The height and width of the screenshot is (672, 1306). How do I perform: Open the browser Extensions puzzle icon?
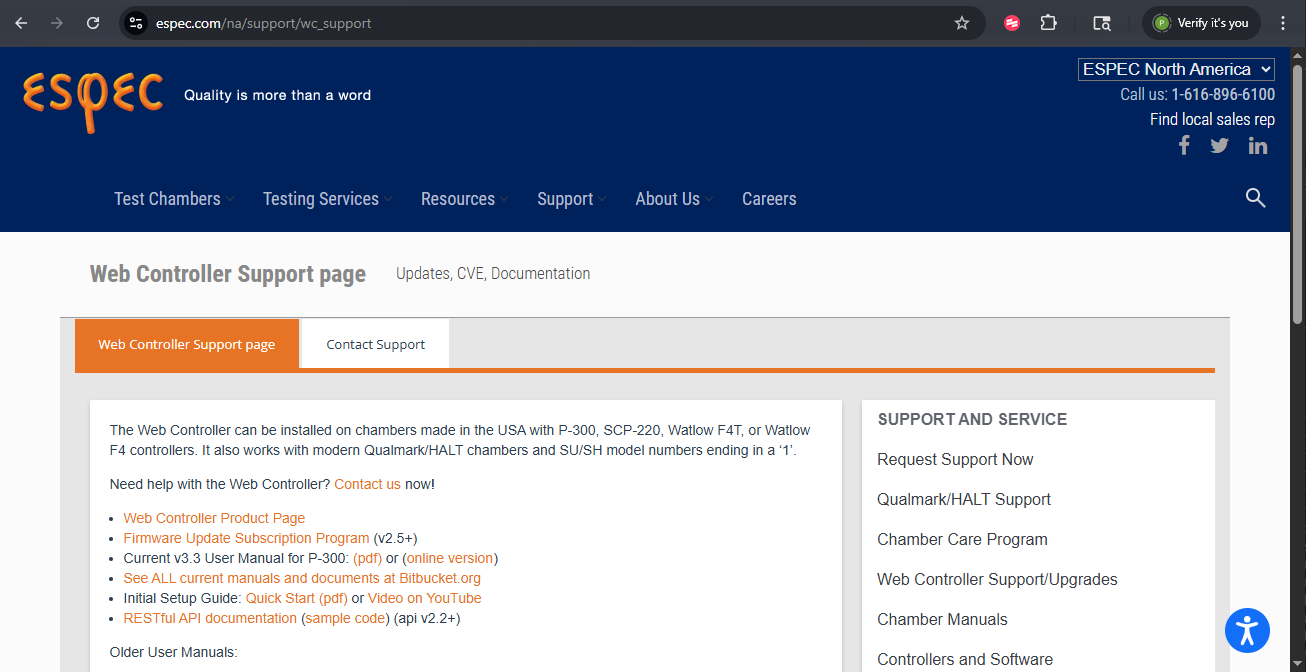click(1048, 23)
